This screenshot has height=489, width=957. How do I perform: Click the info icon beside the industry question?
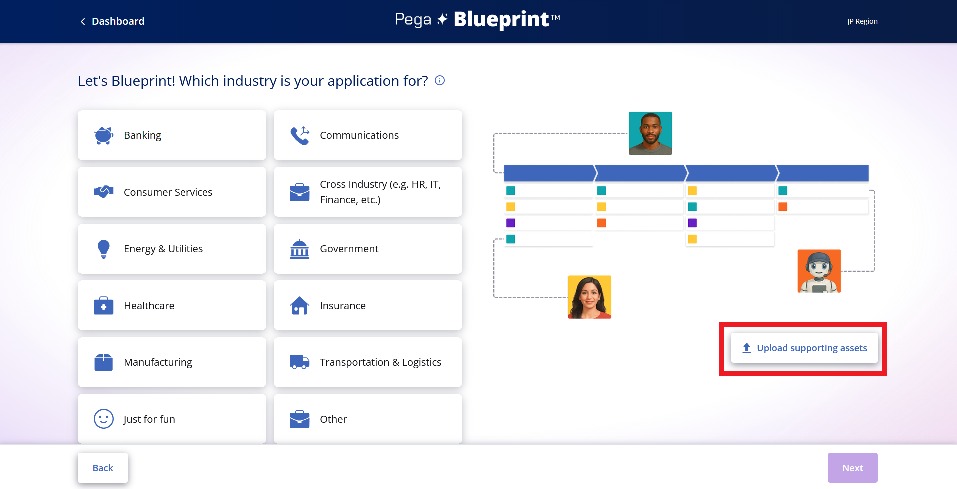(x=439, y=81)
